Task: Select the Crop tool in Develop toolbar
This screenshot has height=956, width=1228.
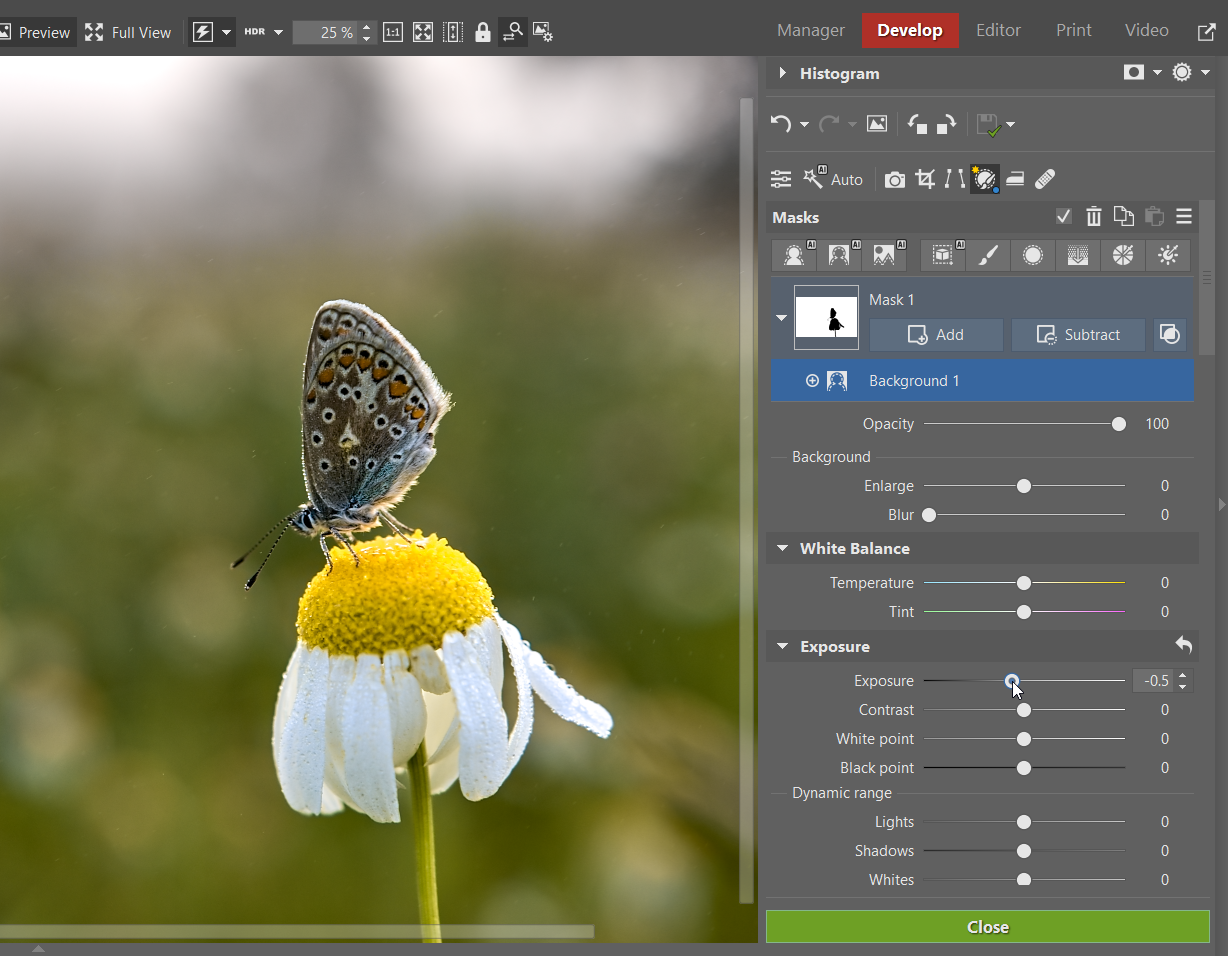Action: click(x=925, y=179)
